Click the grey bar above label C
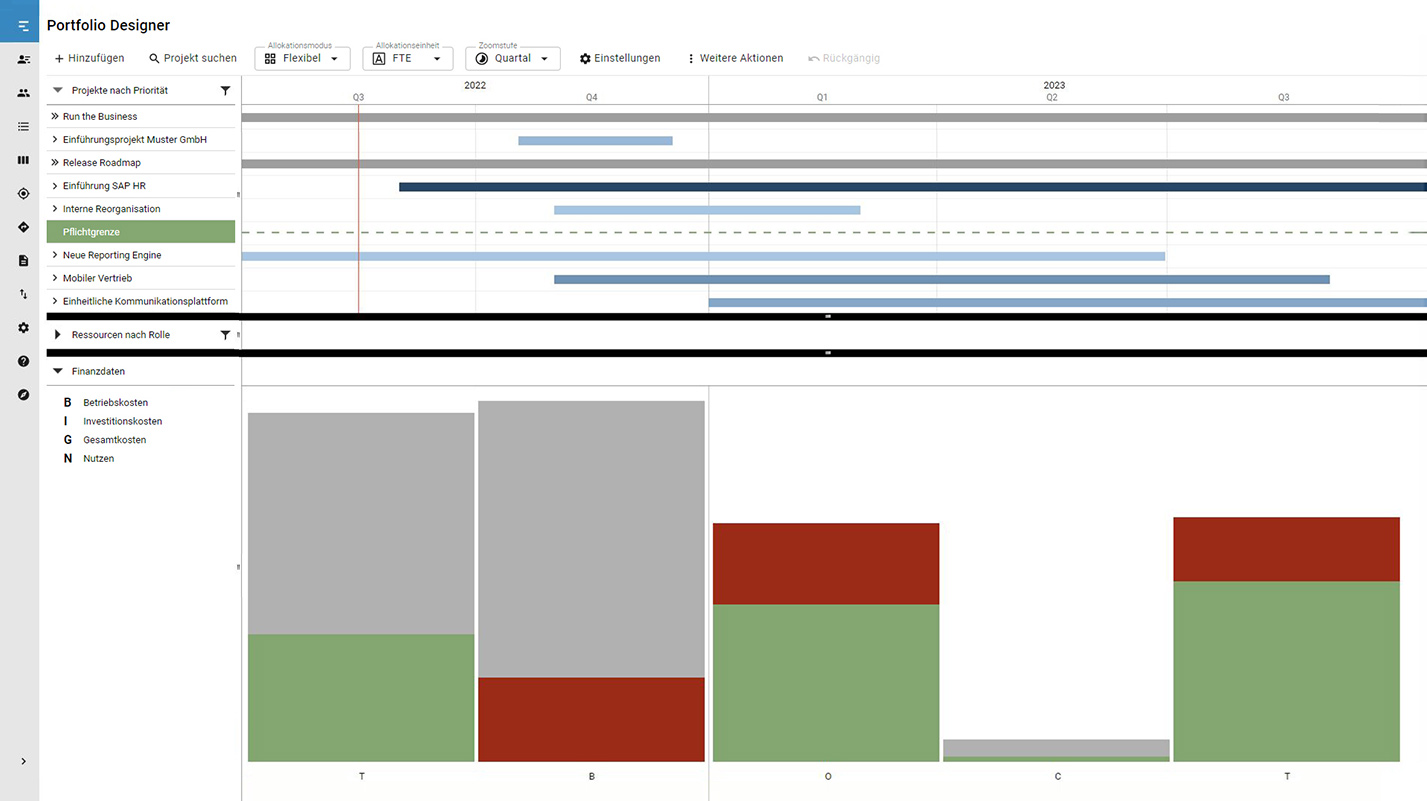The image size is (1427, 801). coord(1056,748)
